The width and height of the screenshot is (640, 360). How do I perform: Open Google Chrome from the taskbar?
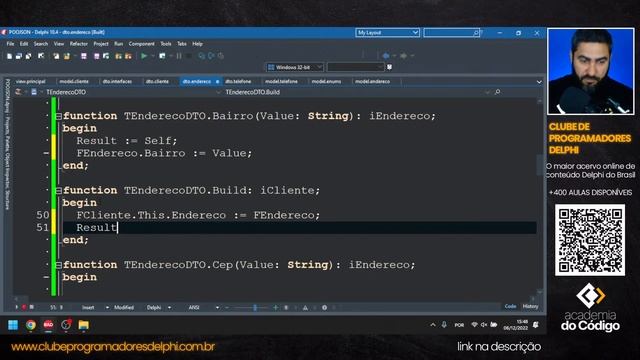[x=31, y=325]
